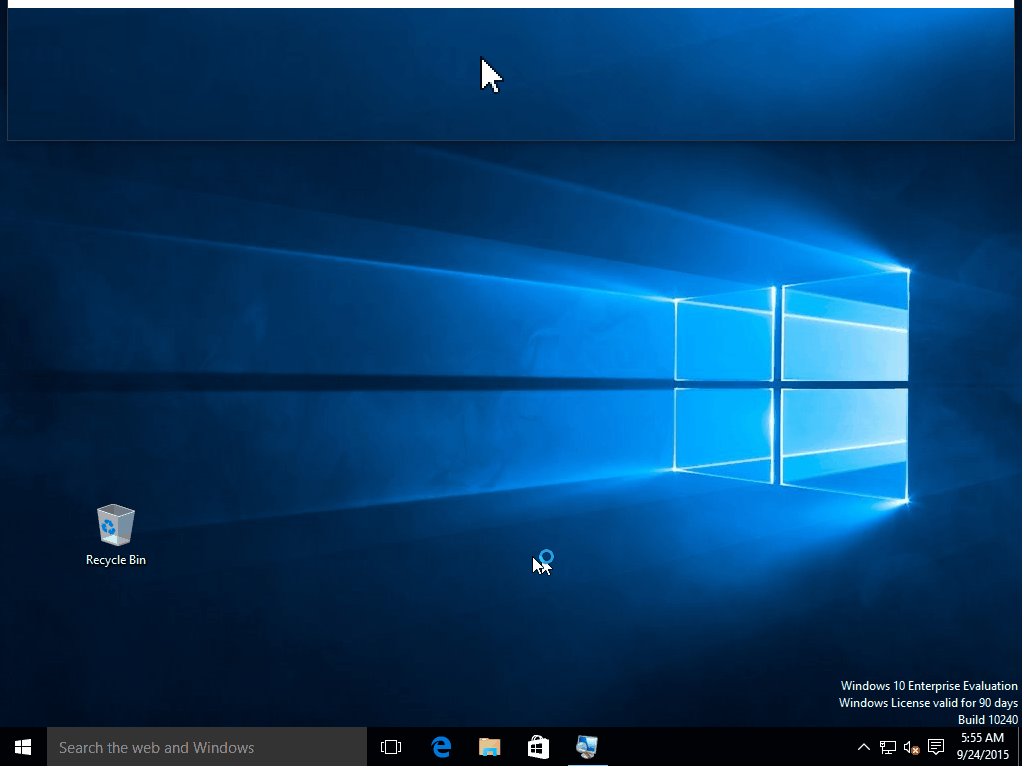This screenshot has width=1022, height=766.
Task: Show hidden system tray icons
Action: pos(864,747)
